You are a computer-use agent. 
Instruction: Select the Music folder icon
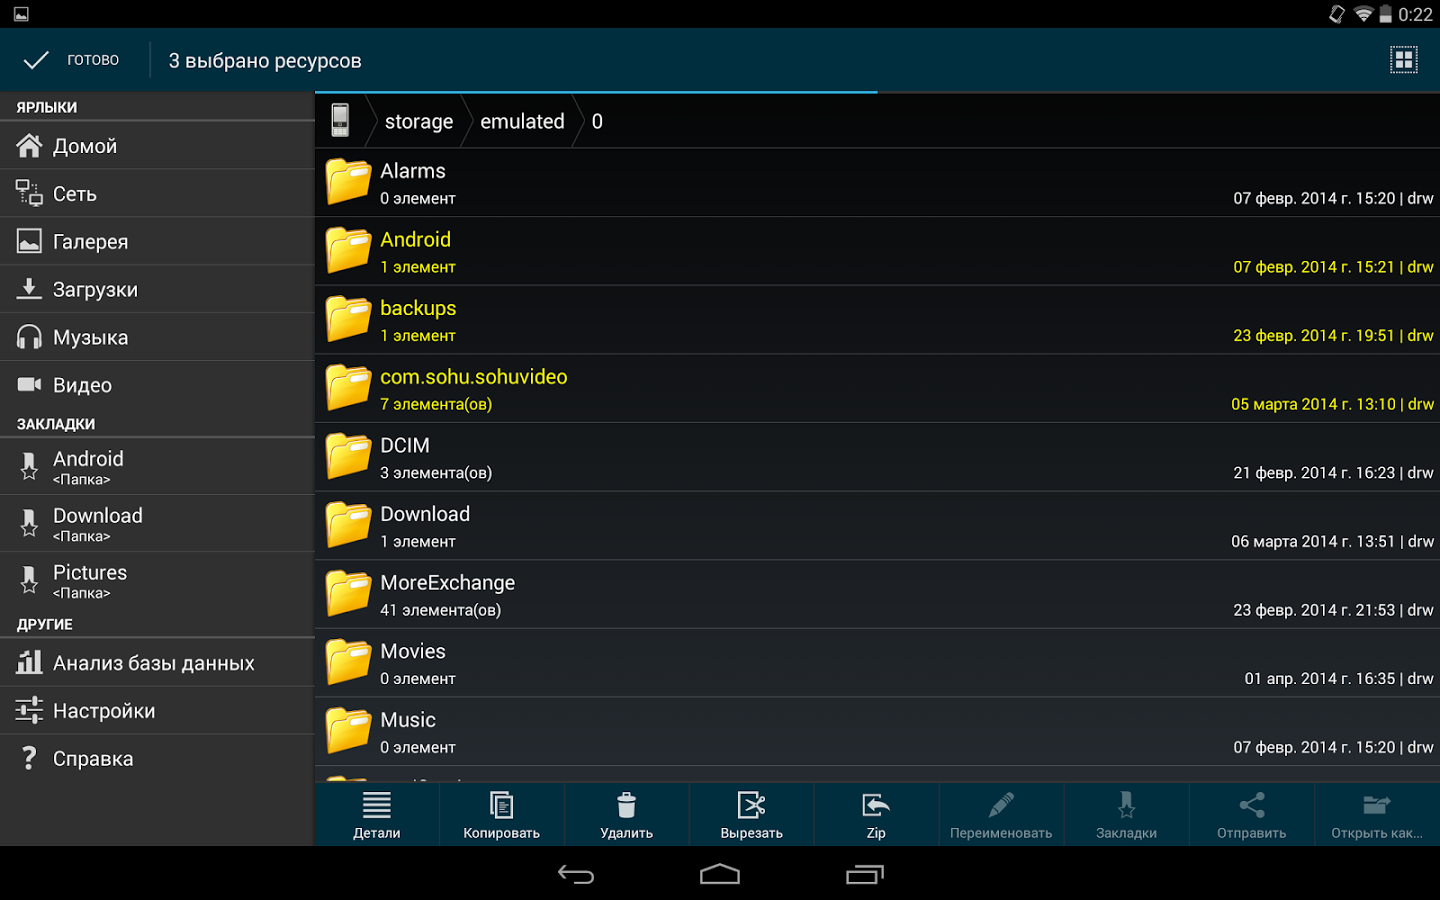[x=349, y=731]
